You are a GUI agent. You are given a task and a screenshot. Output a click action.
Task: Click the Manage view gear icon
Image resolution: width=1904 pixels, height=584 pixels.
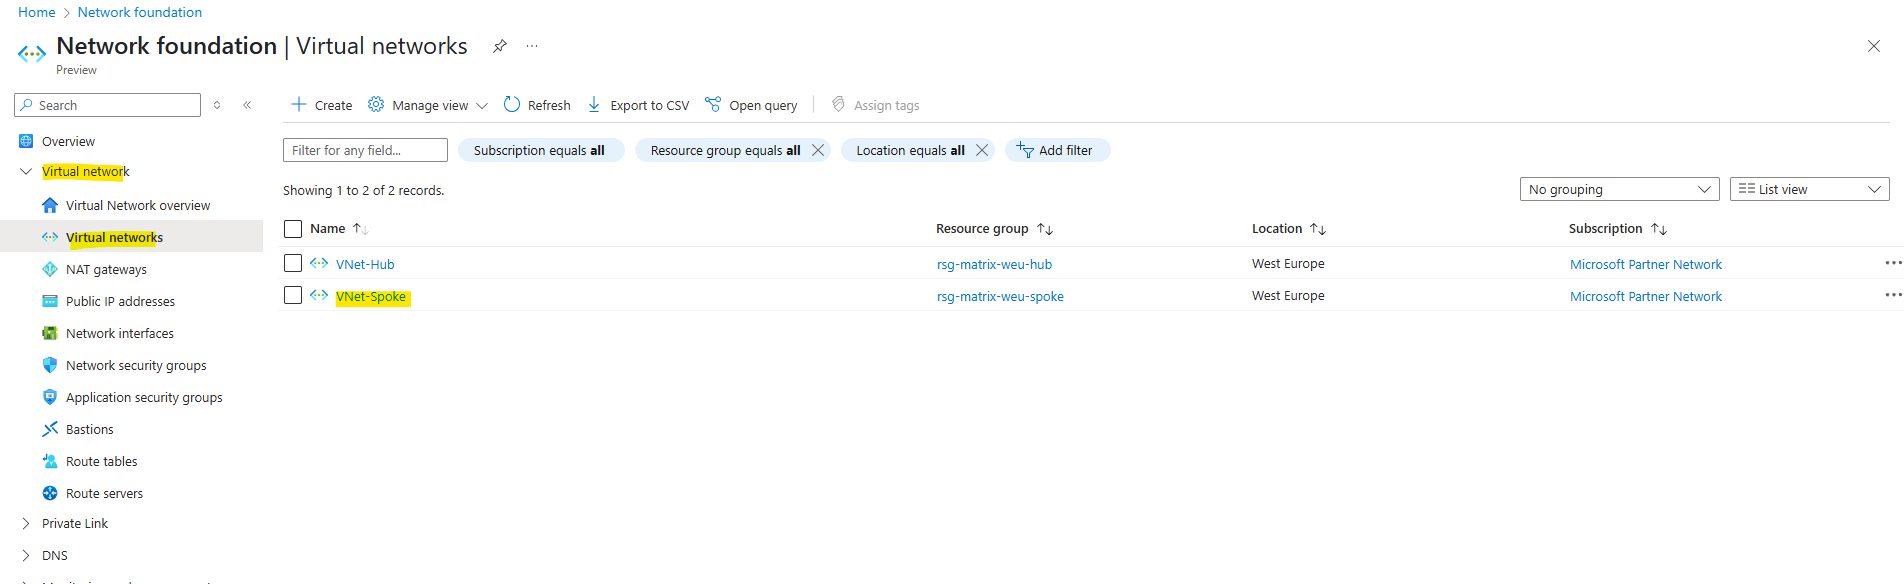[x=376, y=104]
